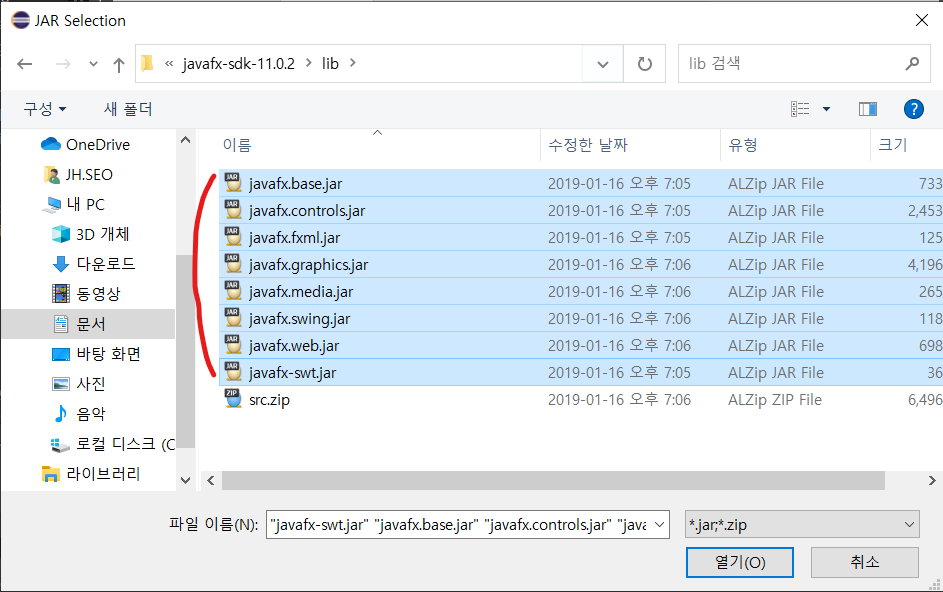Image resolution: width=943 pixels, height=592 pixels.
Task: Create a new folder with 새 폴더
Action: [128, 109]
